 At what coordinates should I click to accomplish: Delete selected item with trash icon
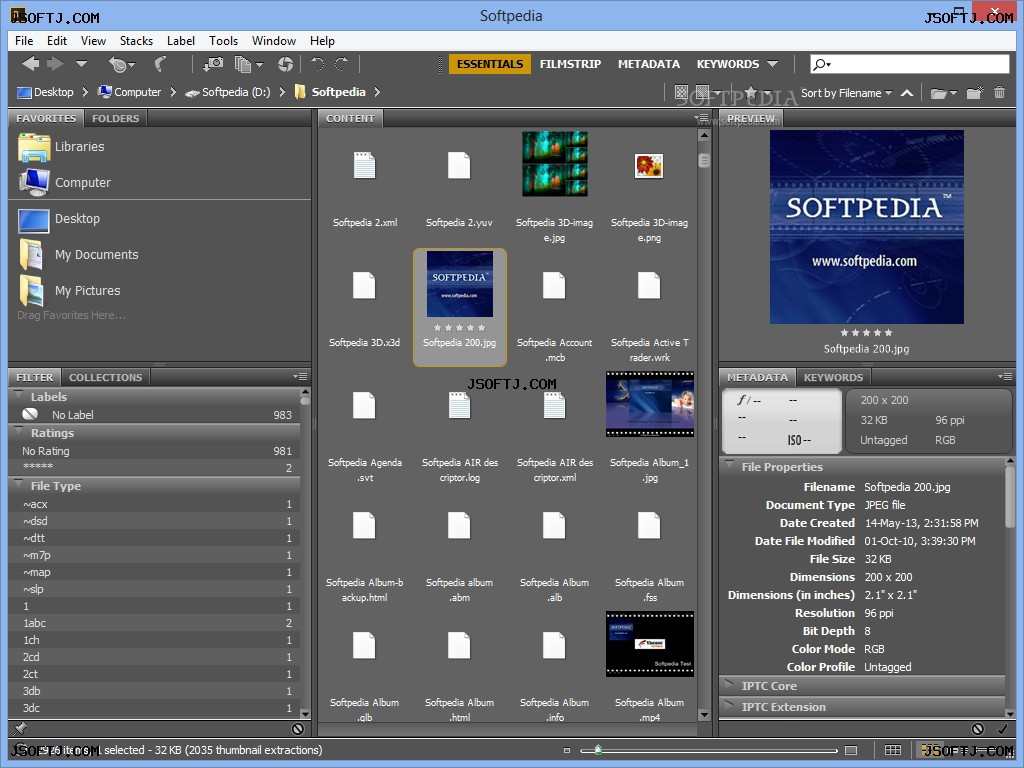point(999,93)
